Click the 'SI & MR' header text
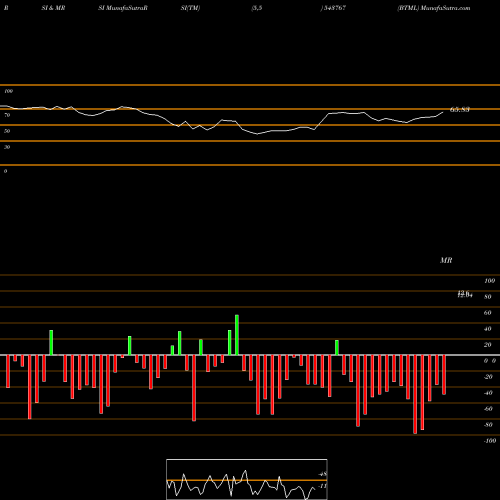 click(53, 8)
